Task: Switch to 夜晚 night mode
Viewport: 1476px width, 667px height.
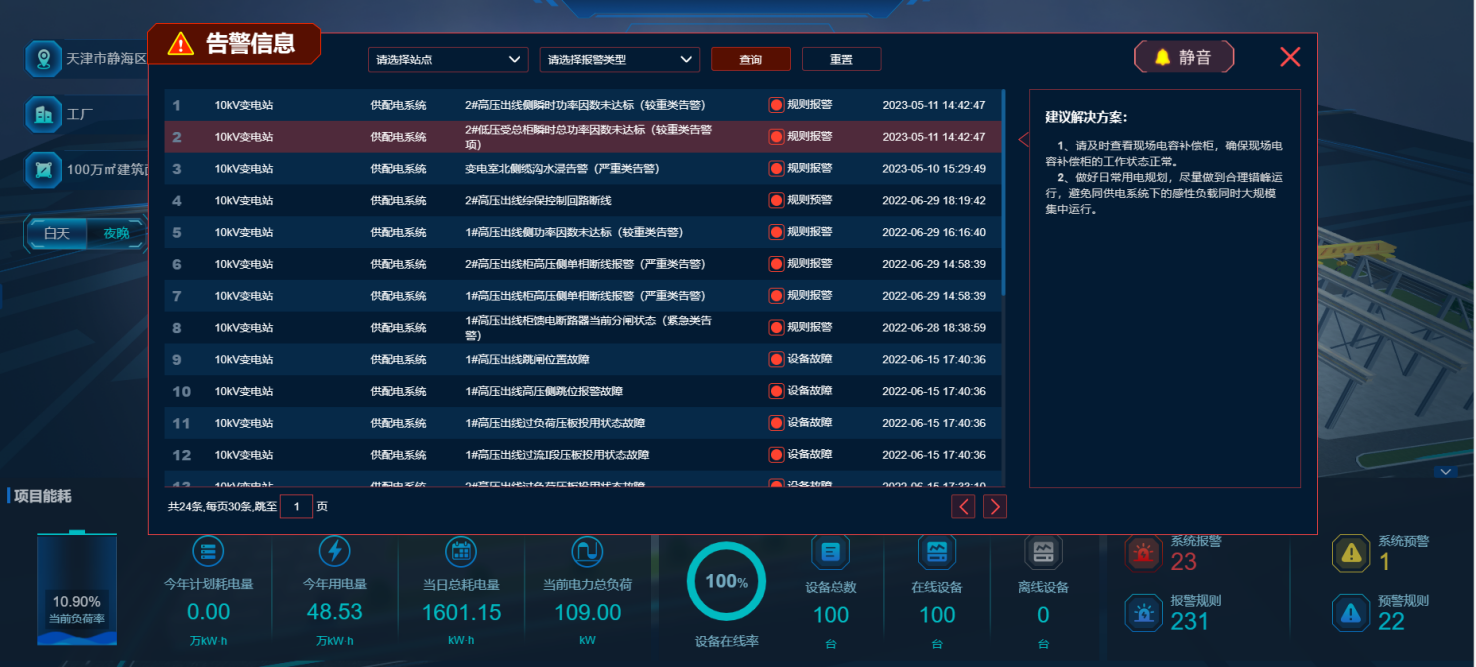Action: click(x=116, y=234)
